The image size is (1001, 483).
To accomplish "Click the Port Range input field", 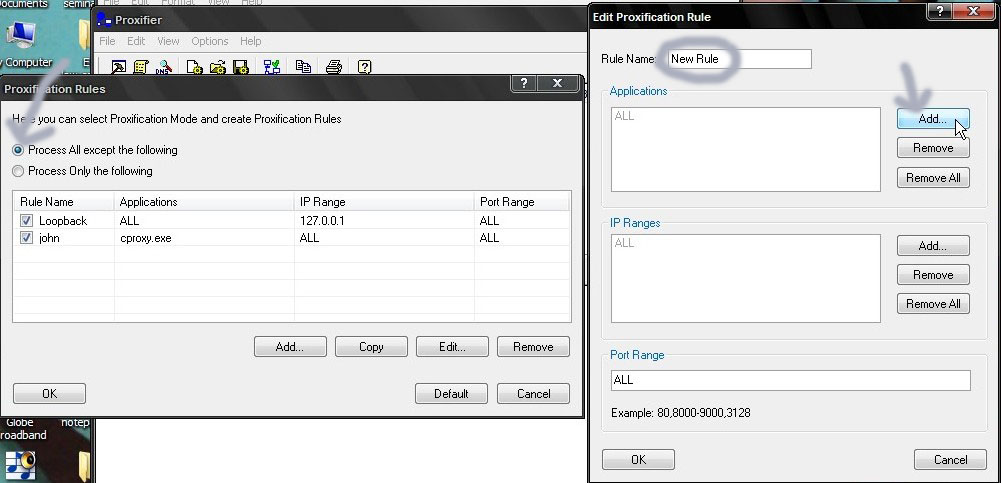I will click(x=790, y=380).
